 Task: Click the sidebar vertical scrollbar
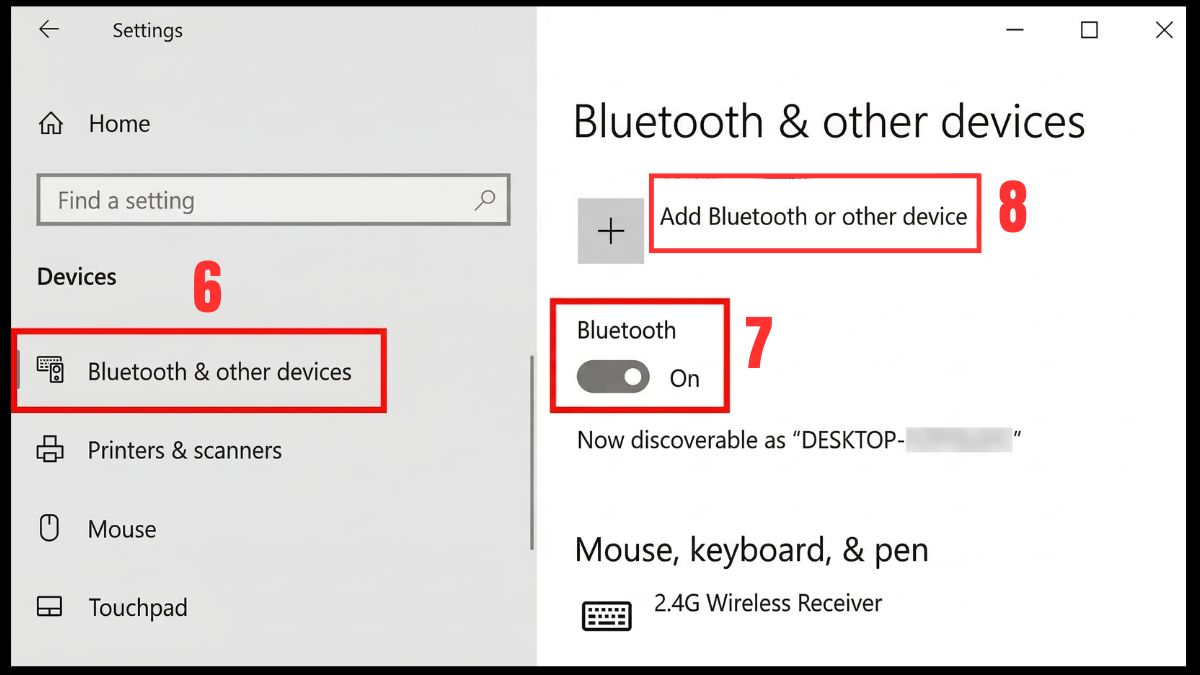coord(531,450)
